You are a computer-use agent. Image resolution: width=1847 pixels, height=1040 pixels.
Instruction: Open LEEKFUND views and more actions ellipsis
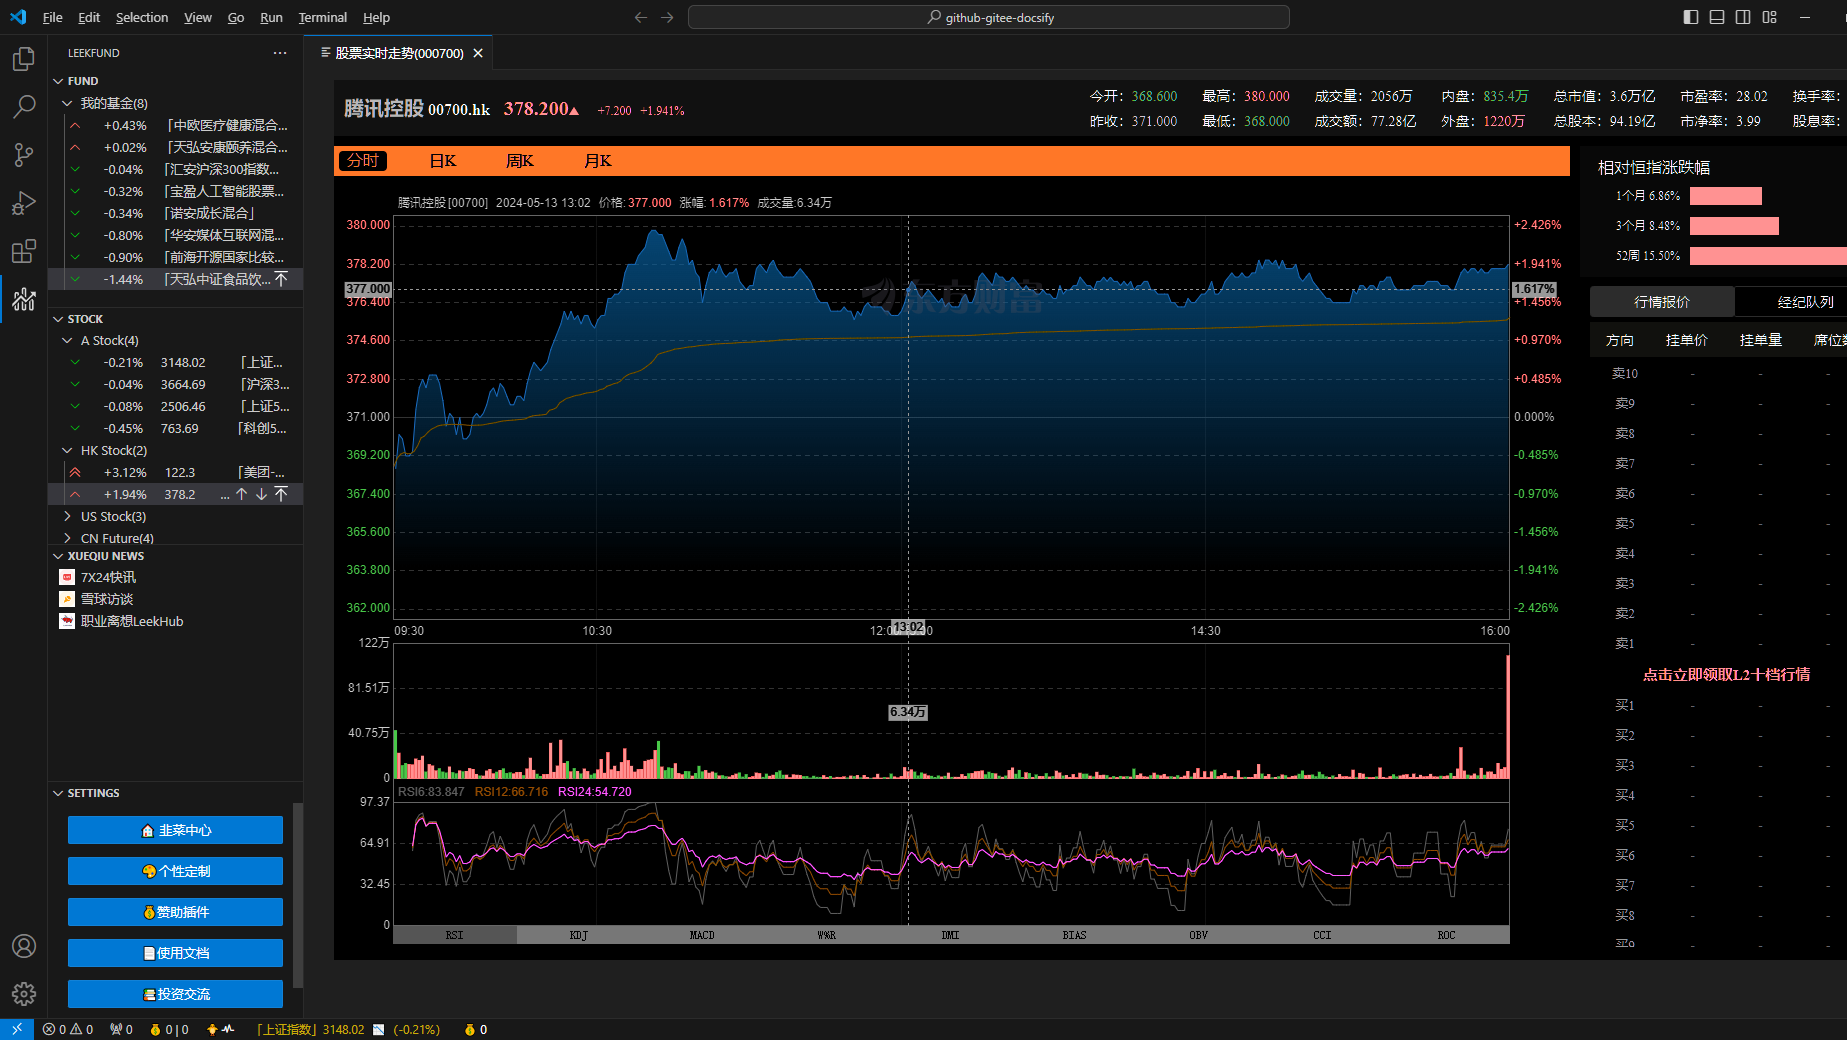280,53
